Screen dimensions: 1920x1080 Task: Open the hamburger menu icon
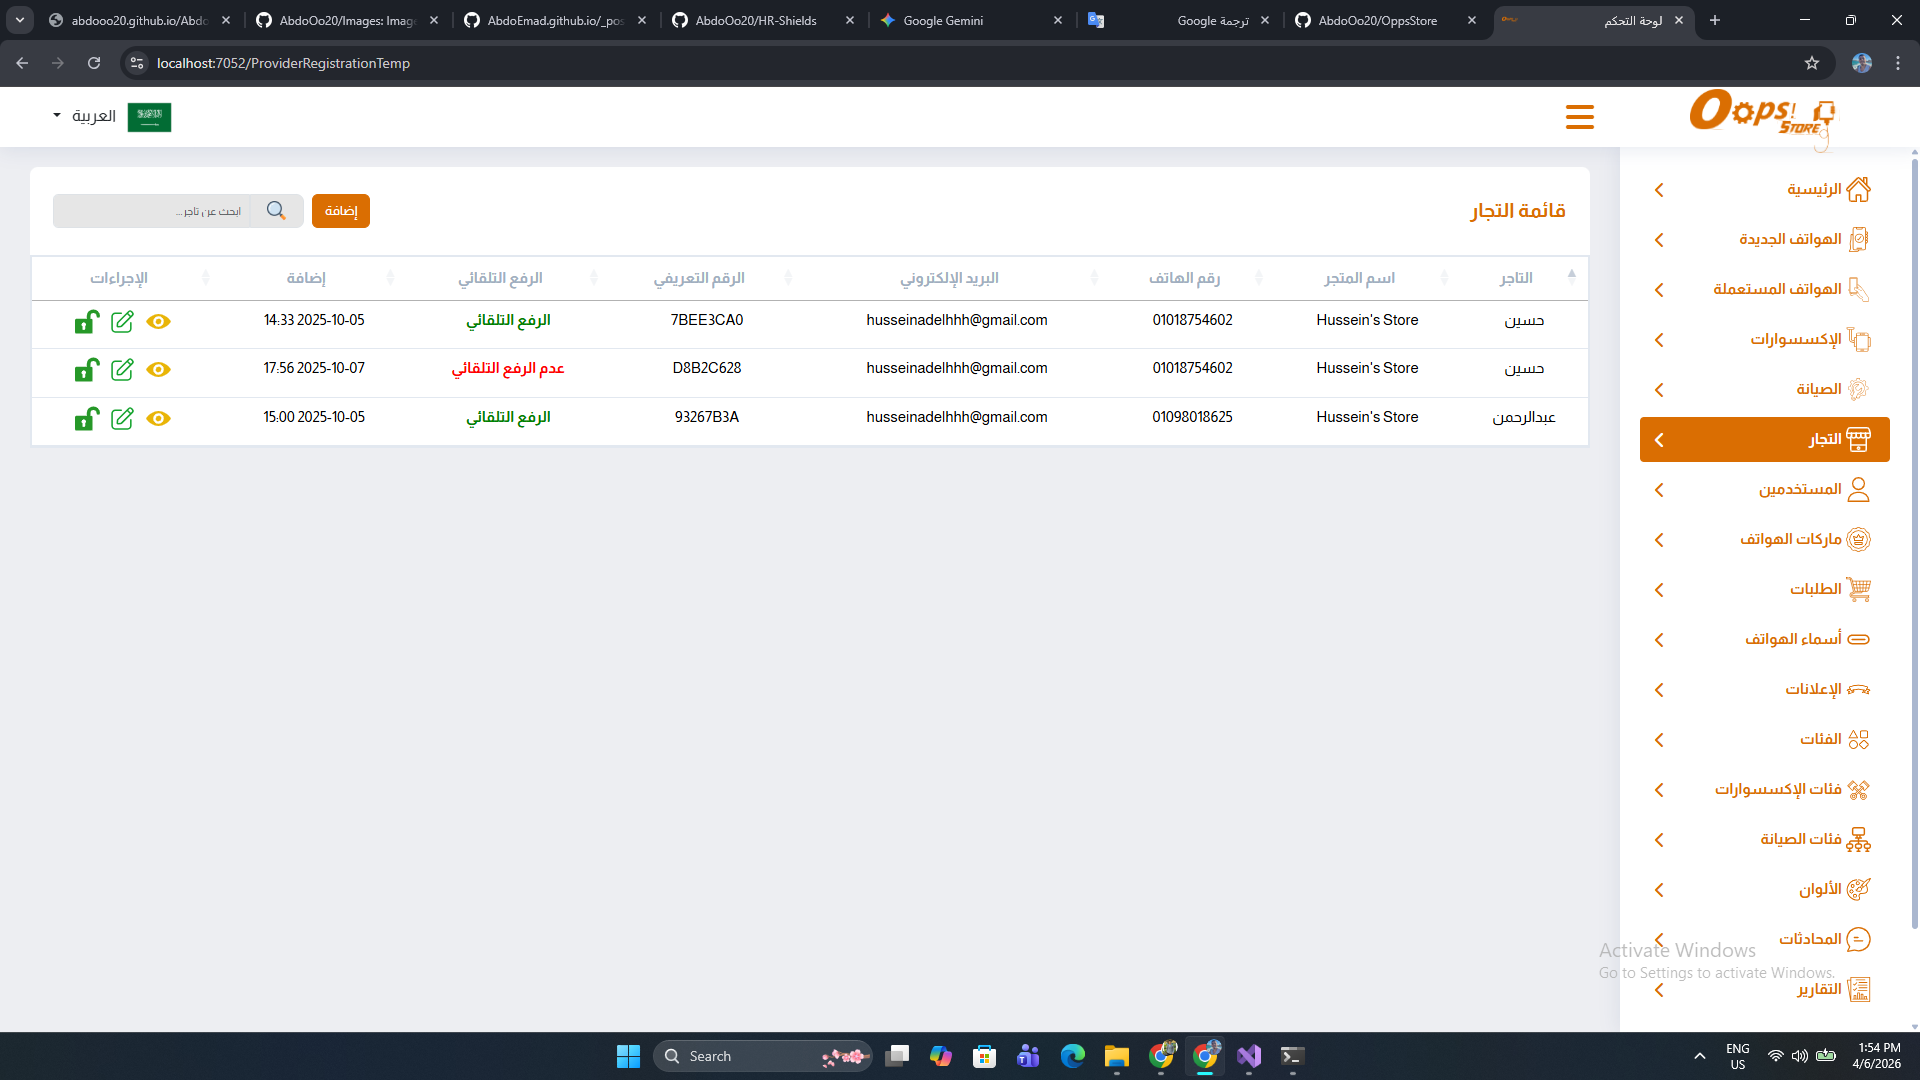click(x=1579, y=117)
